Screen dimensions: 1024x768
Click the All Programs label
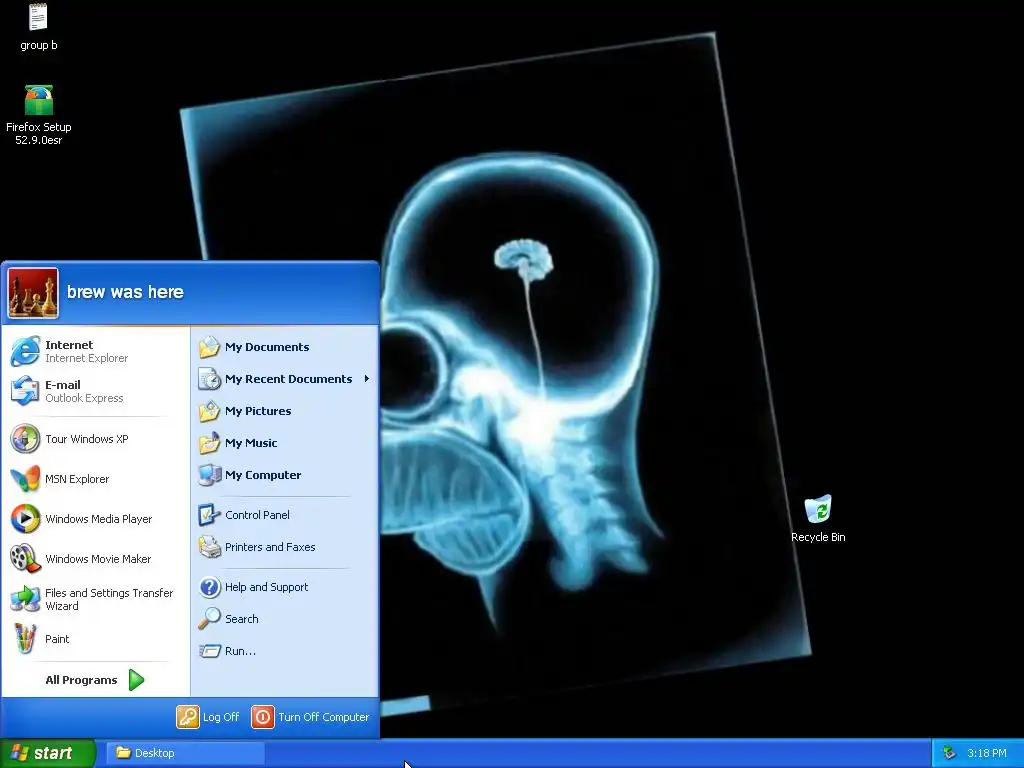point(81,680)
